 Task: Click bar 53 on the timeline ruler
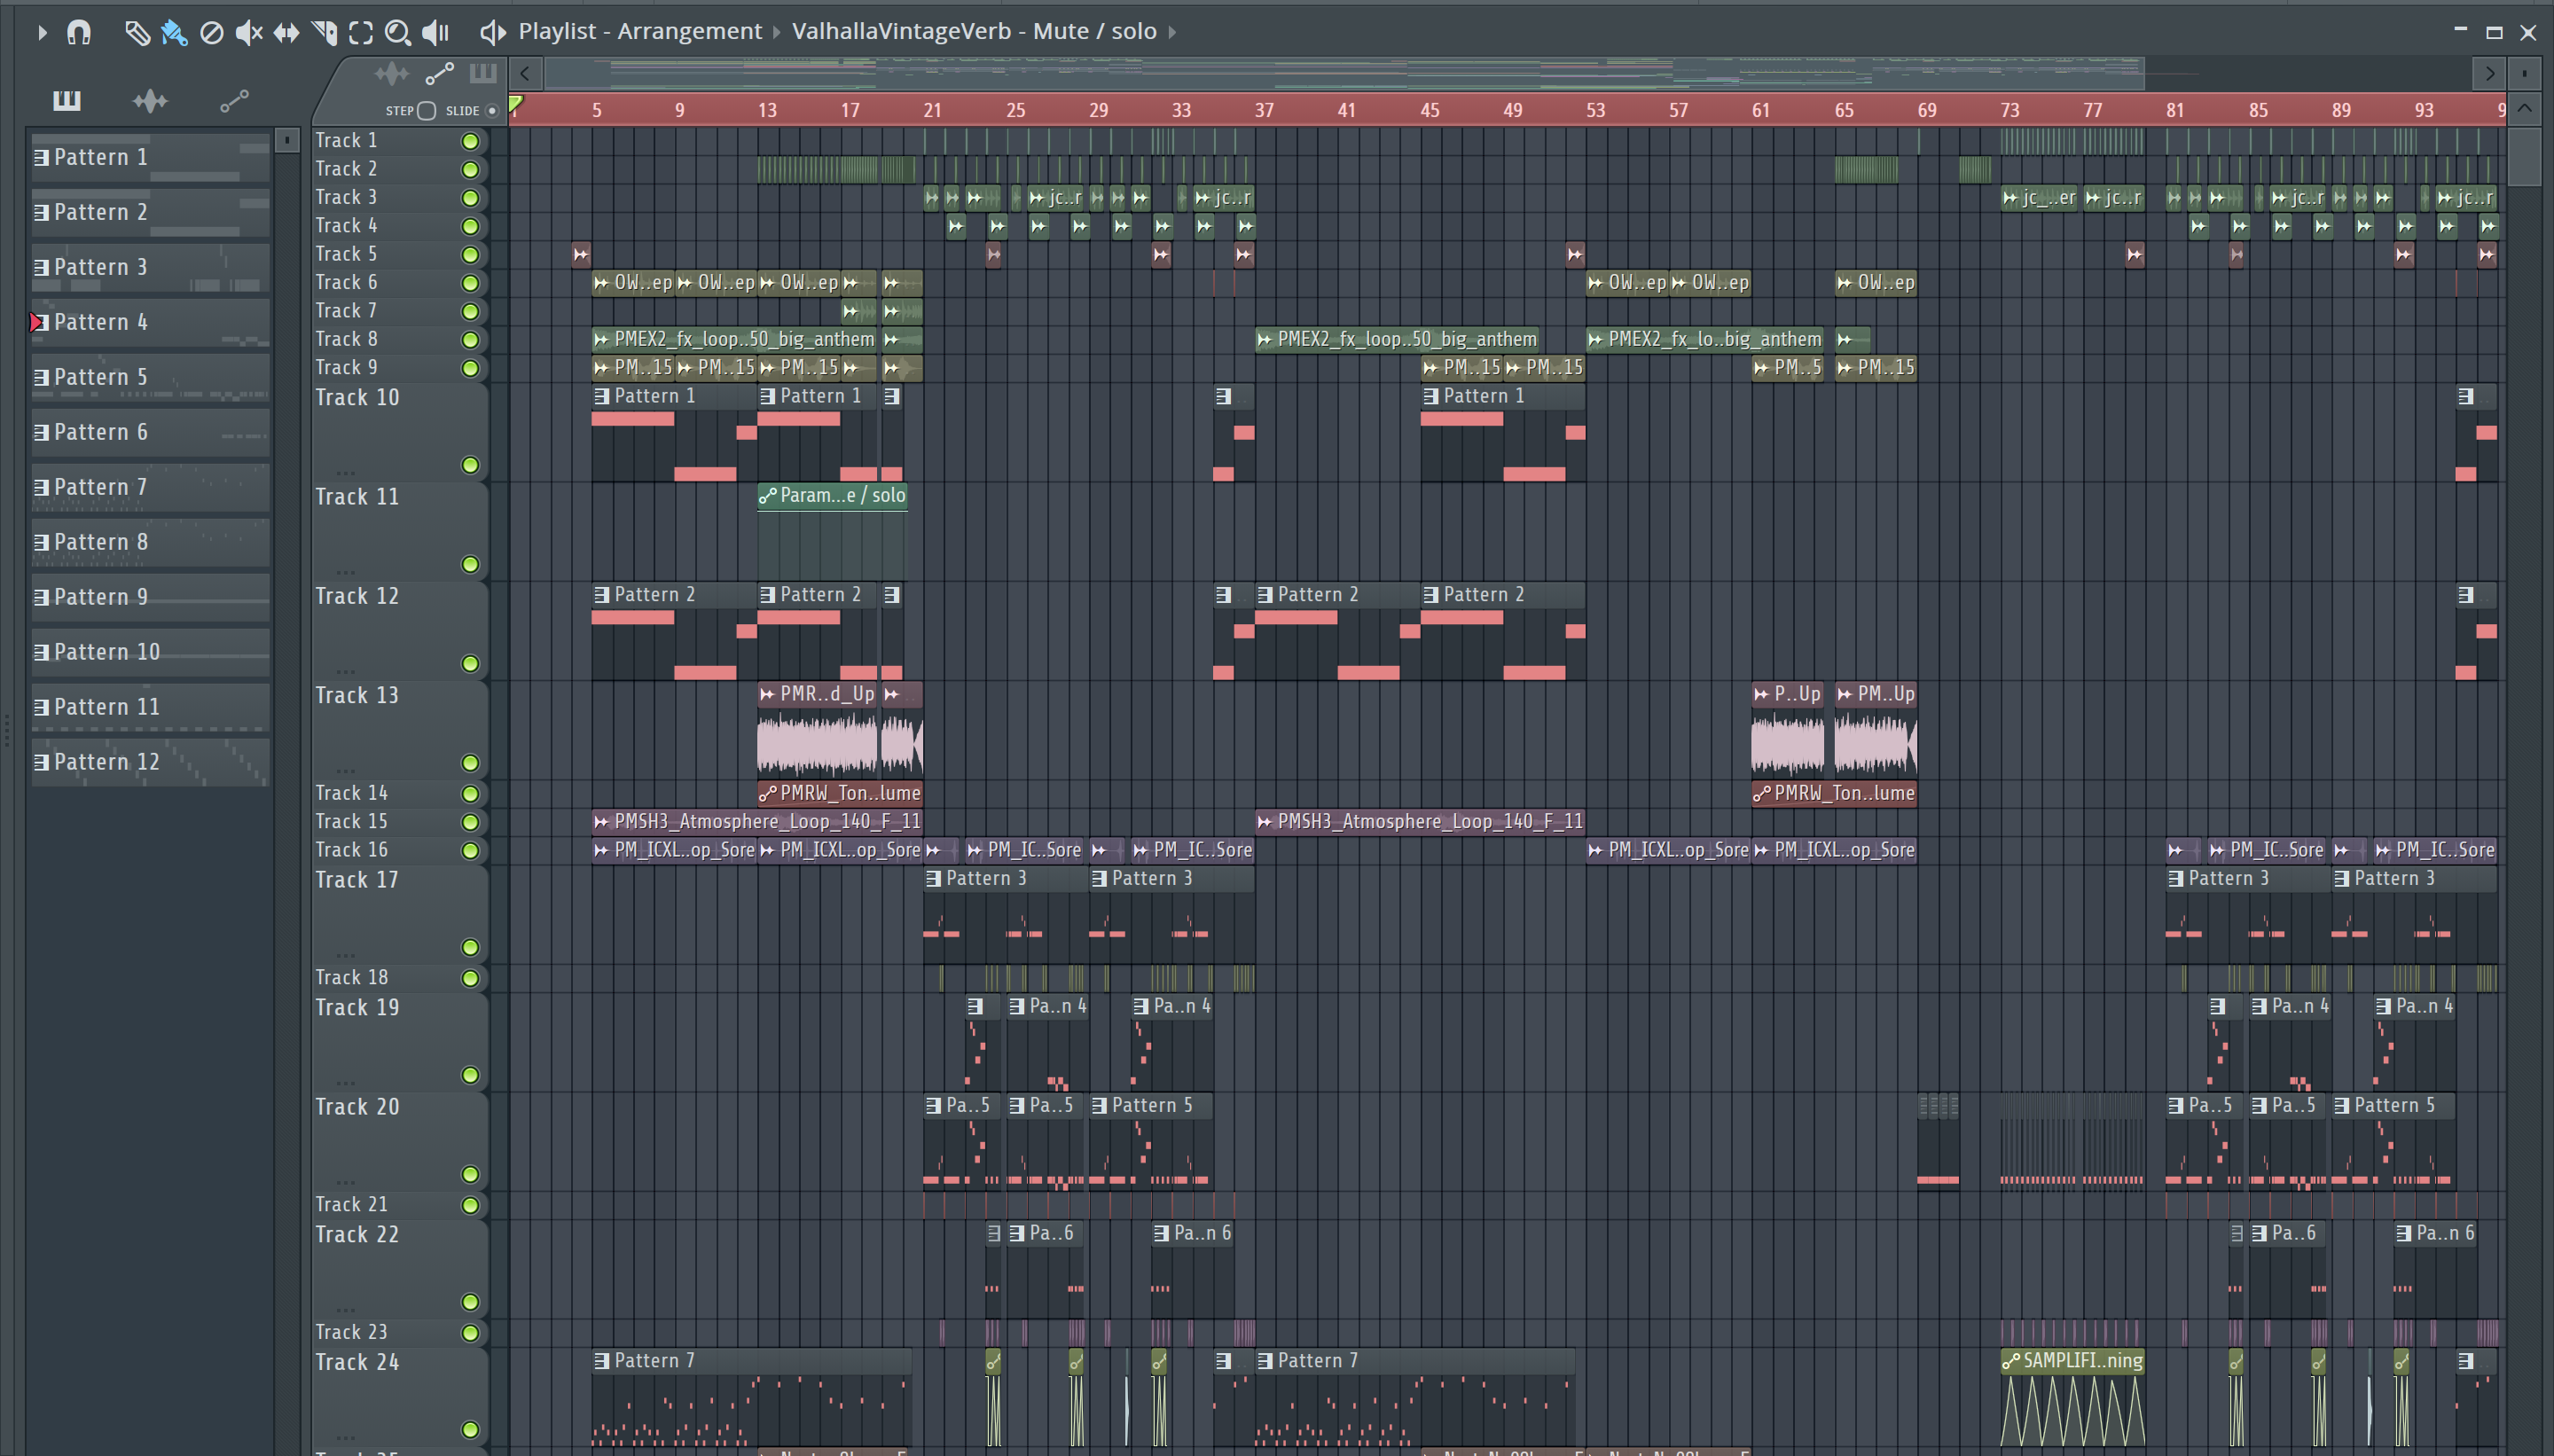pyautogui.click(x=1595, y=110)
